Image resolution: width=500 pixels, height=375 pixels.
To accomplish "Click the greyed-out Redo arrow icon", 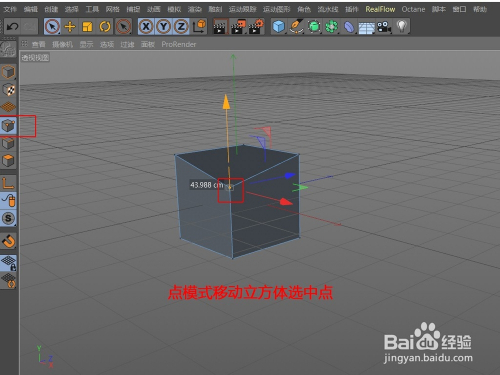I will coord(29,26).
